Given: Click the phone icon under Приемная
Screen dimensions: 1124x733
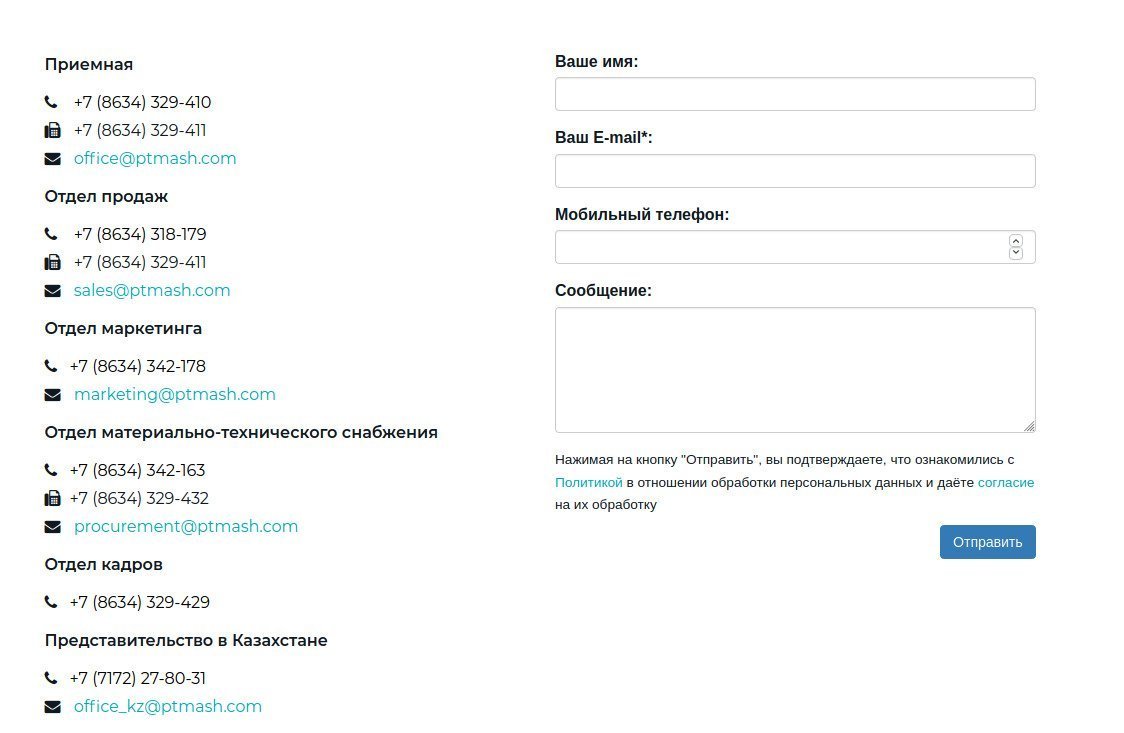Looking at the screenshot, I should pos(52,102).
